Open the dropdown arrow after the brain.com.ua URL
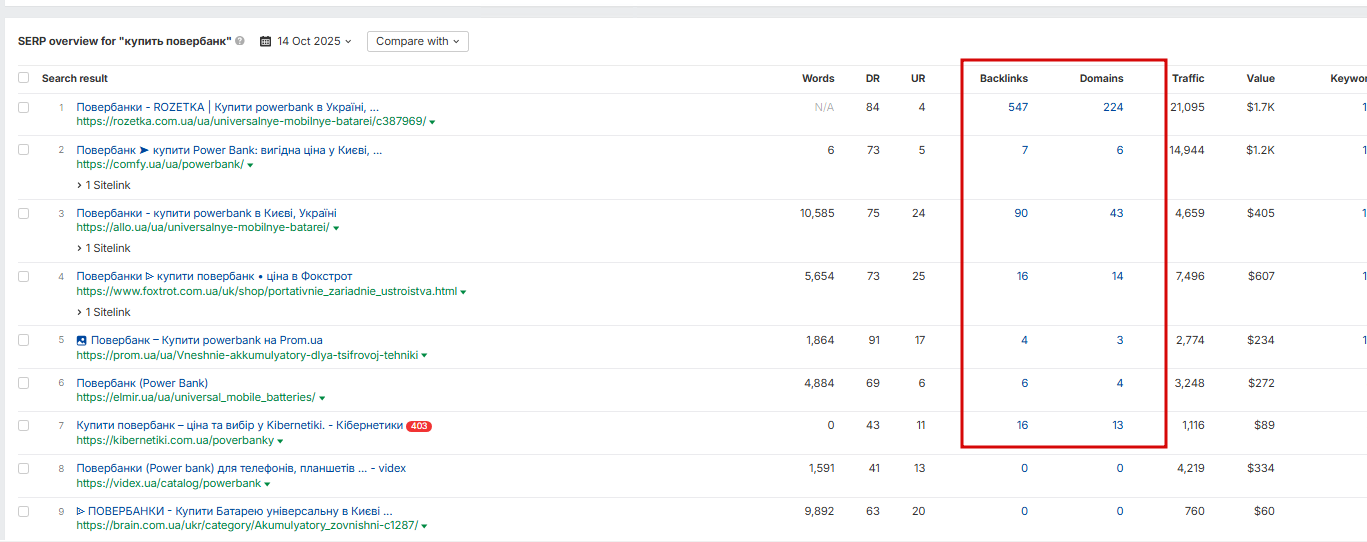 (x=425, y=526)
